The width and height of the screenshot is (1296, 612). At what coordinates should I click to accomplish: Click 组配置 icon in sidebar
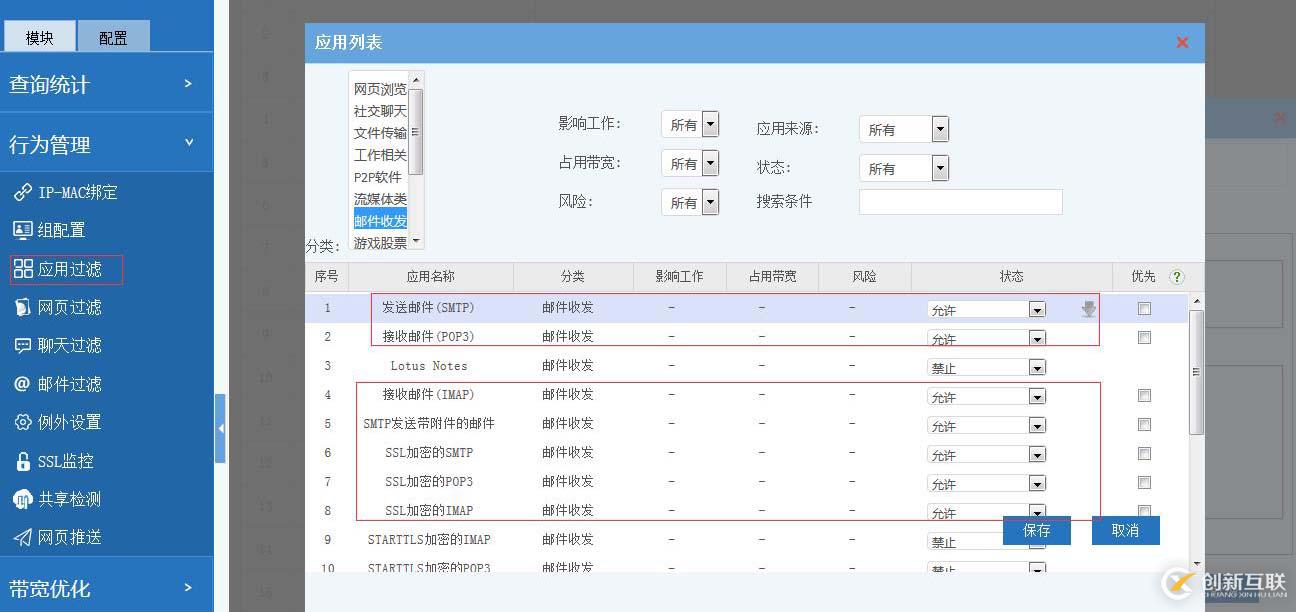coord(22,230)
